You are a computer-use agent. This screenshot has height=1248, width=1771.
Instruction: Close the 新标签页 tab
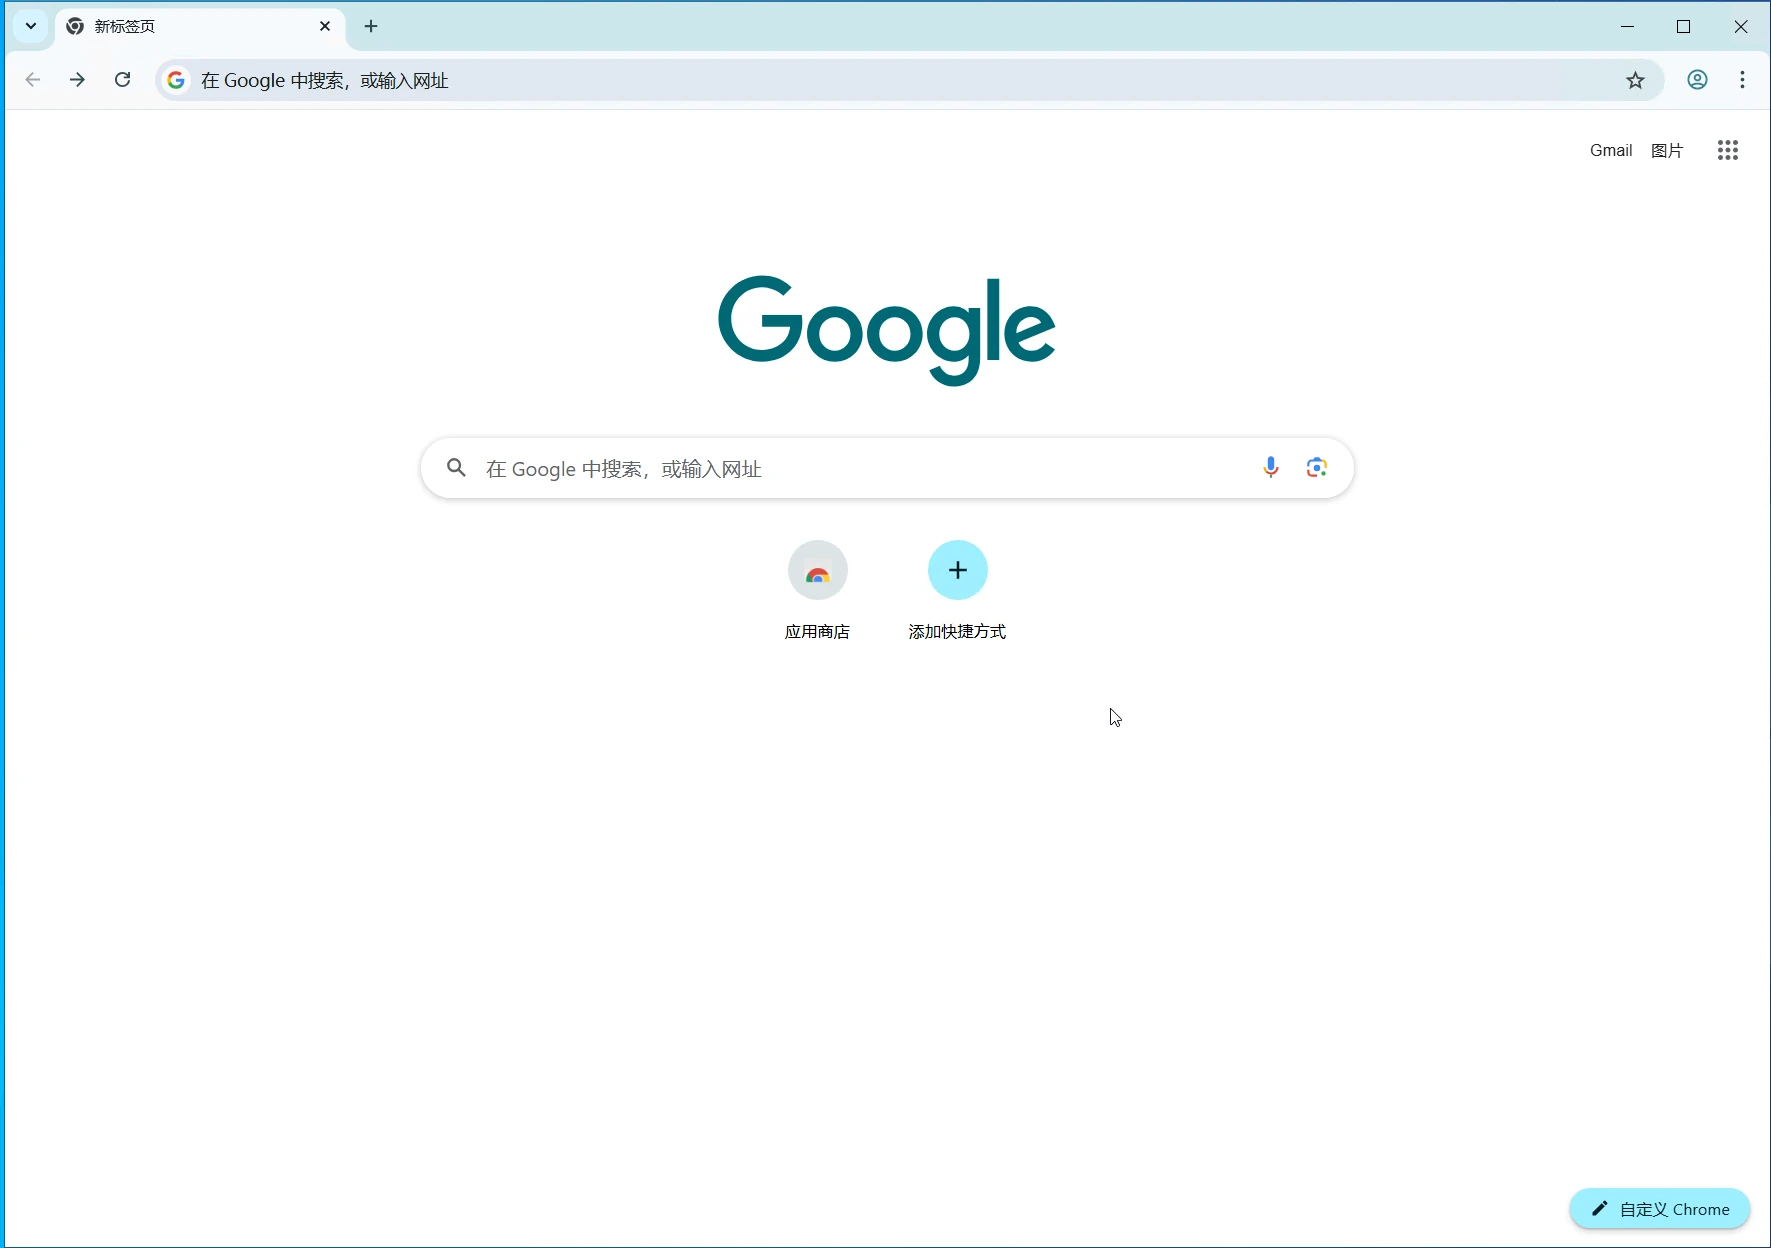point(325,27)
